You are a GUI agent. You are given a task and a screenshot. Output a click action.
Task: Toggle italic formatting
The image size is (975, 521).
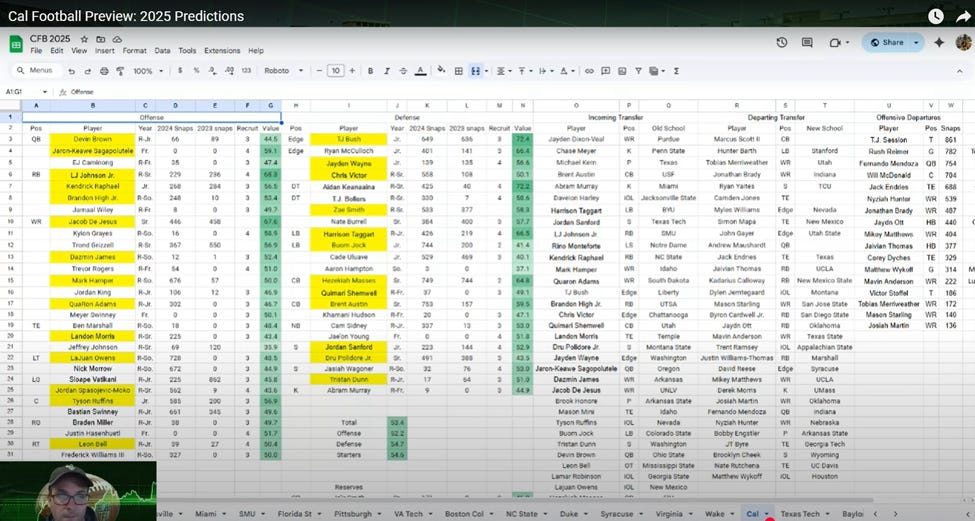pyautogui.click(x=387, y=71)
